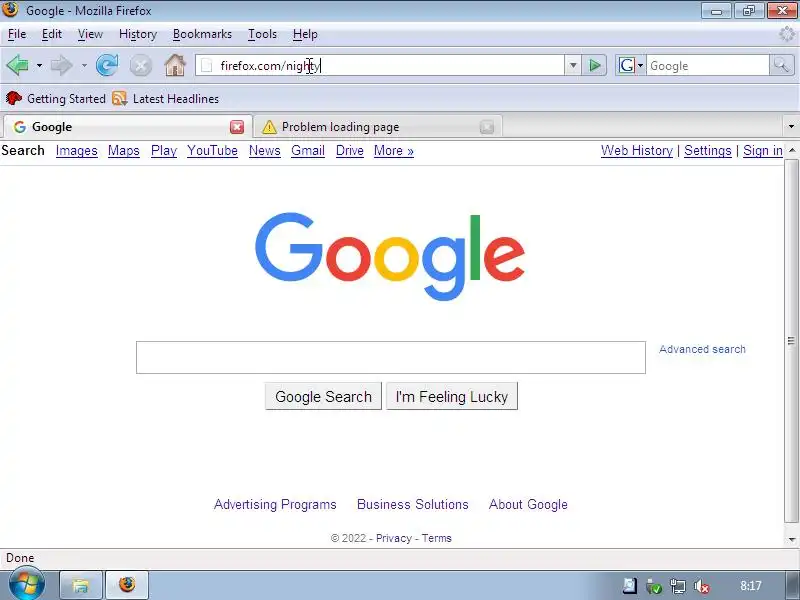This screenshot has height=600, width=800.
Task: Open the Edit menu
Action: [x=52, y=34]
